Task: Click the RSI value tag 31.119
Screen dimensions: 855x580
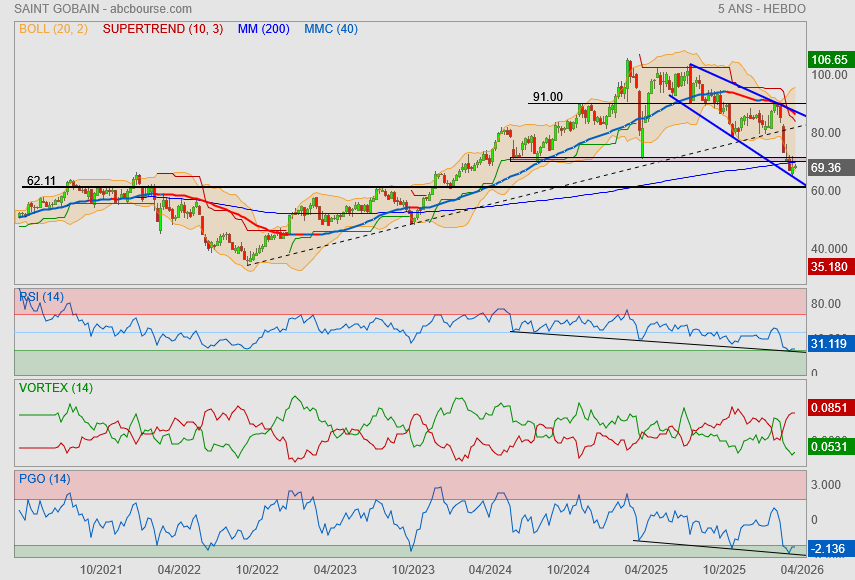Action: [x=829, y=343]
